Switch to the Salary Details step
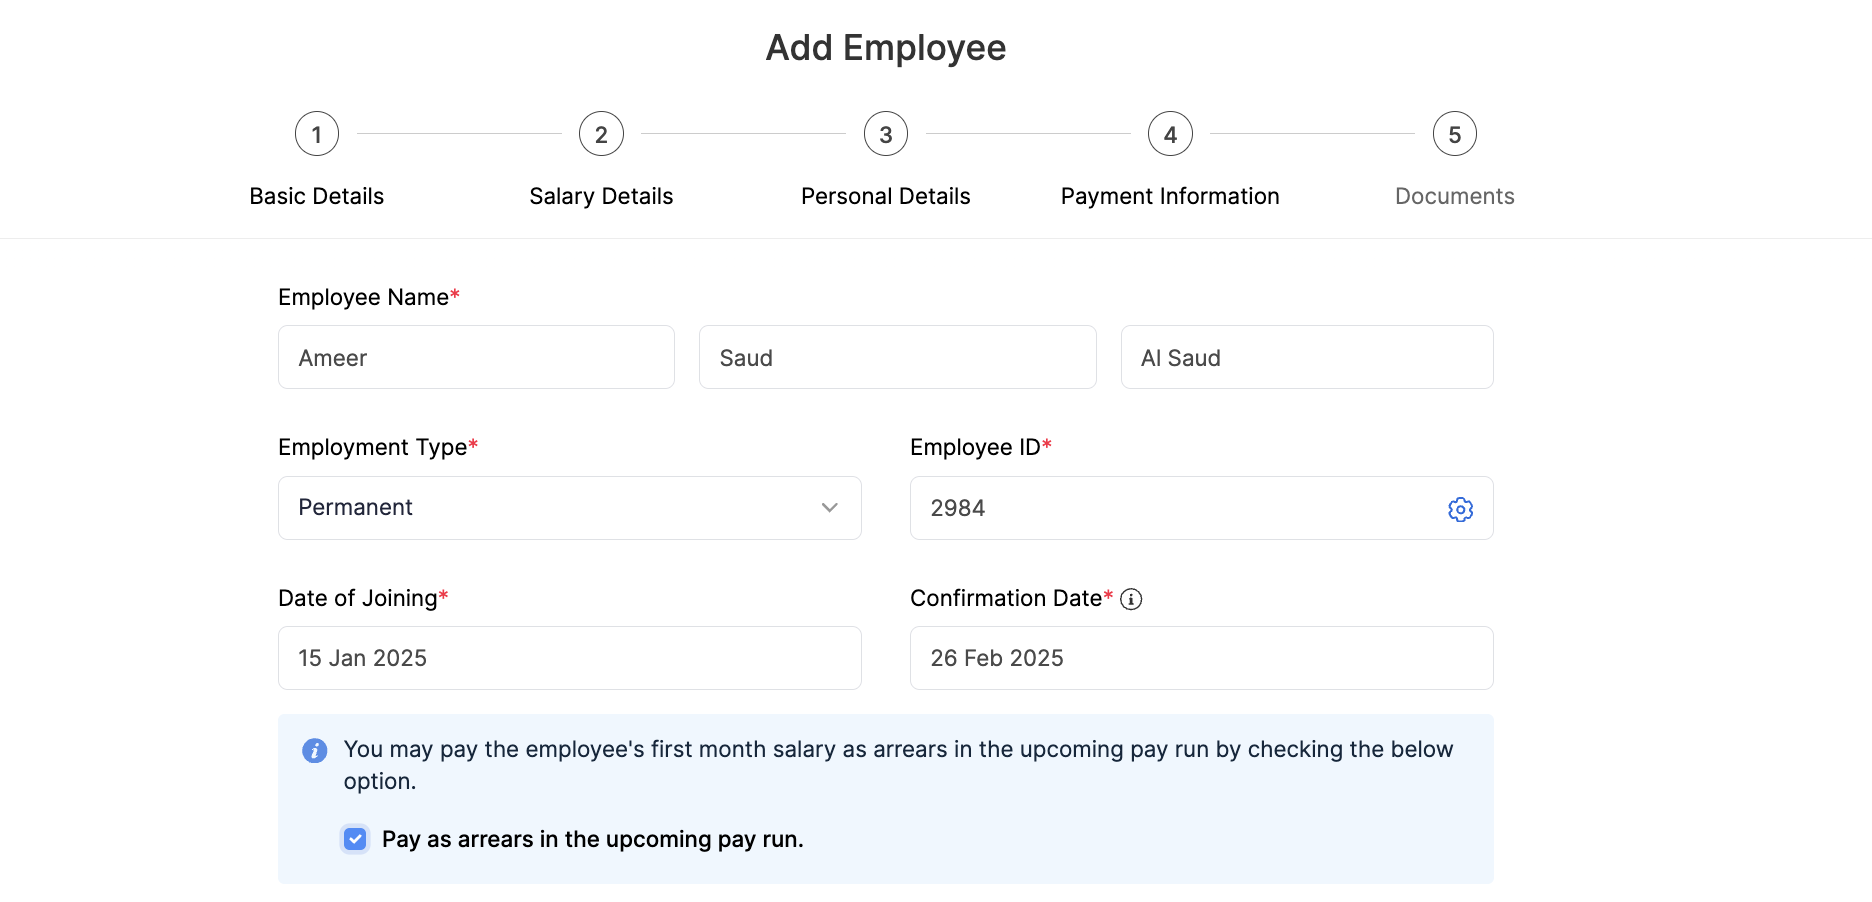1872x902 pixels. tap(600, 196)
